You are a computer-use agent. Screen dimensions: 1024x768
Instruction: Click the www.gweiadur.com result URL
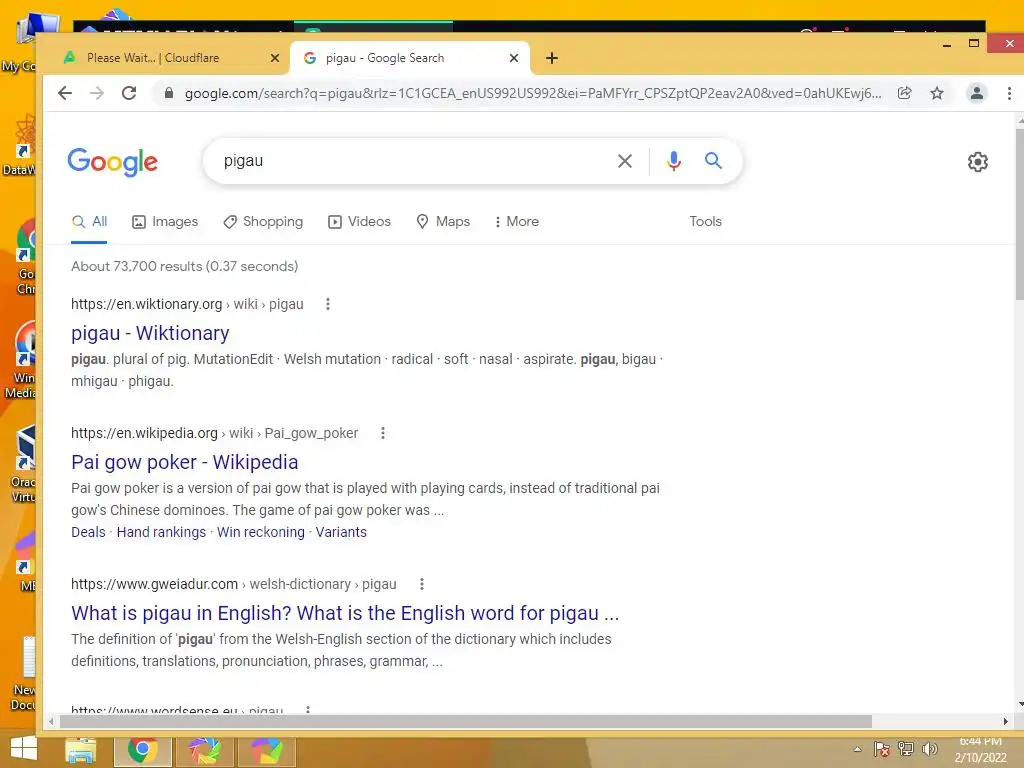click(x=234, y=584)
